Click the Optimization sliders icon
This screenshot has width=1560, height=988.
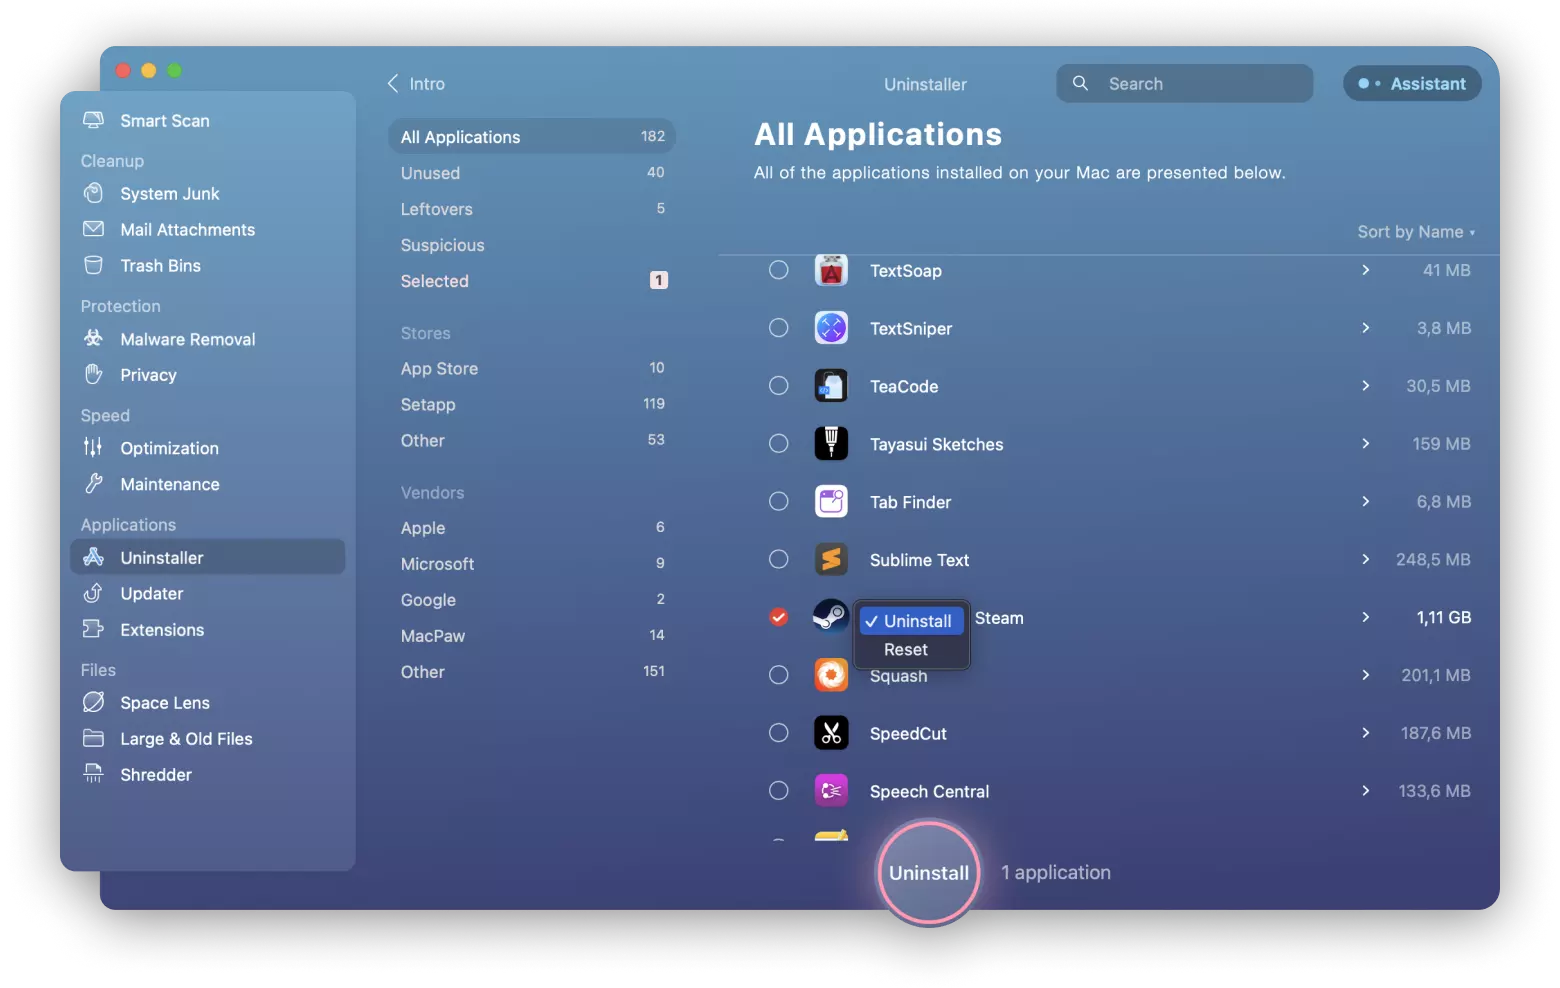(93, 448)
